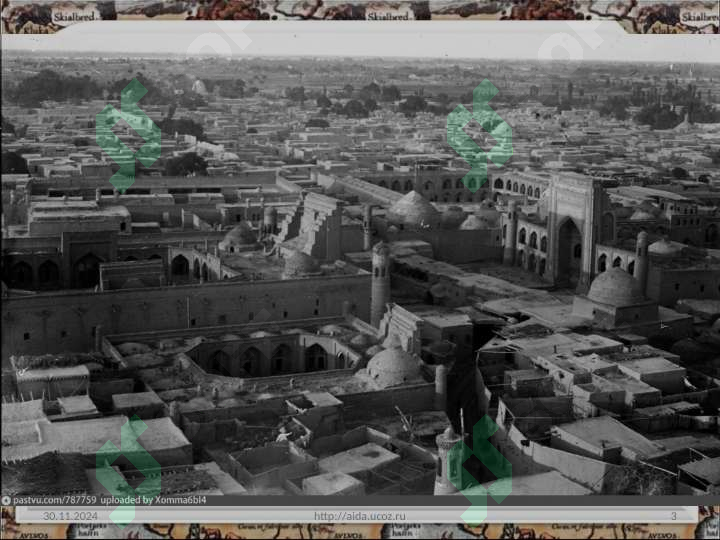This screenshot has width=720, height=540.
Task: Click the pastvu.com/787759 source caption
Action: click(x=55, y=500)
